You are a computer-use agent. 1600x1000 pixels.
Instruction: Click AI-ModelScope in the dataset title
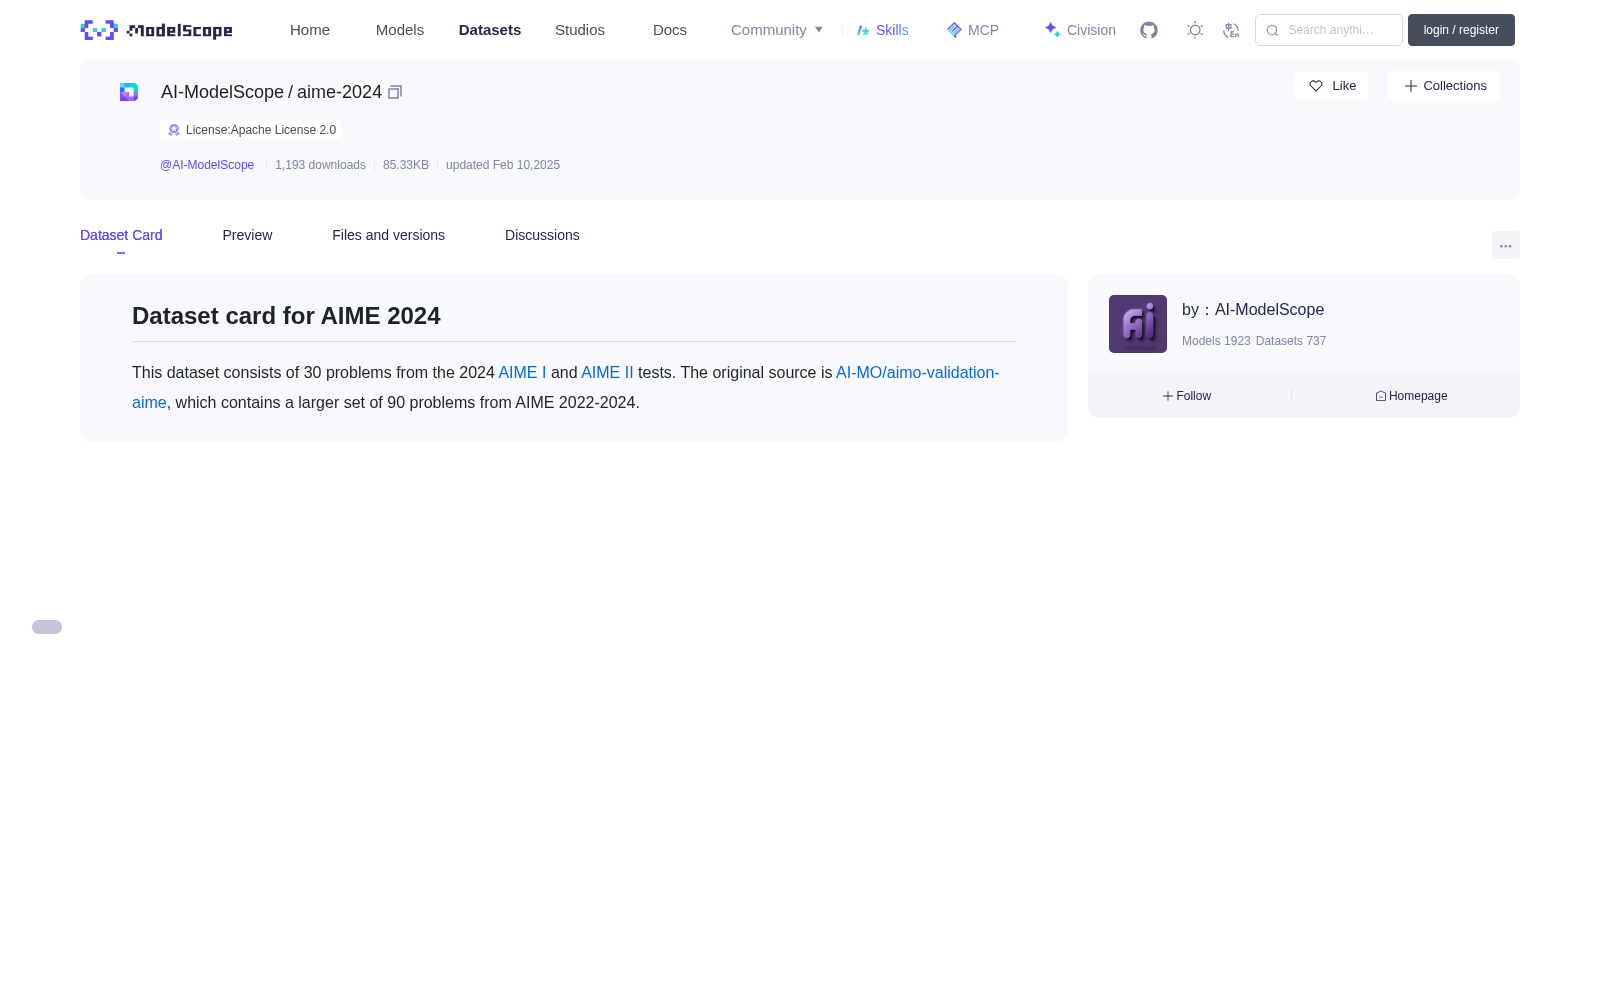point(222,92)
